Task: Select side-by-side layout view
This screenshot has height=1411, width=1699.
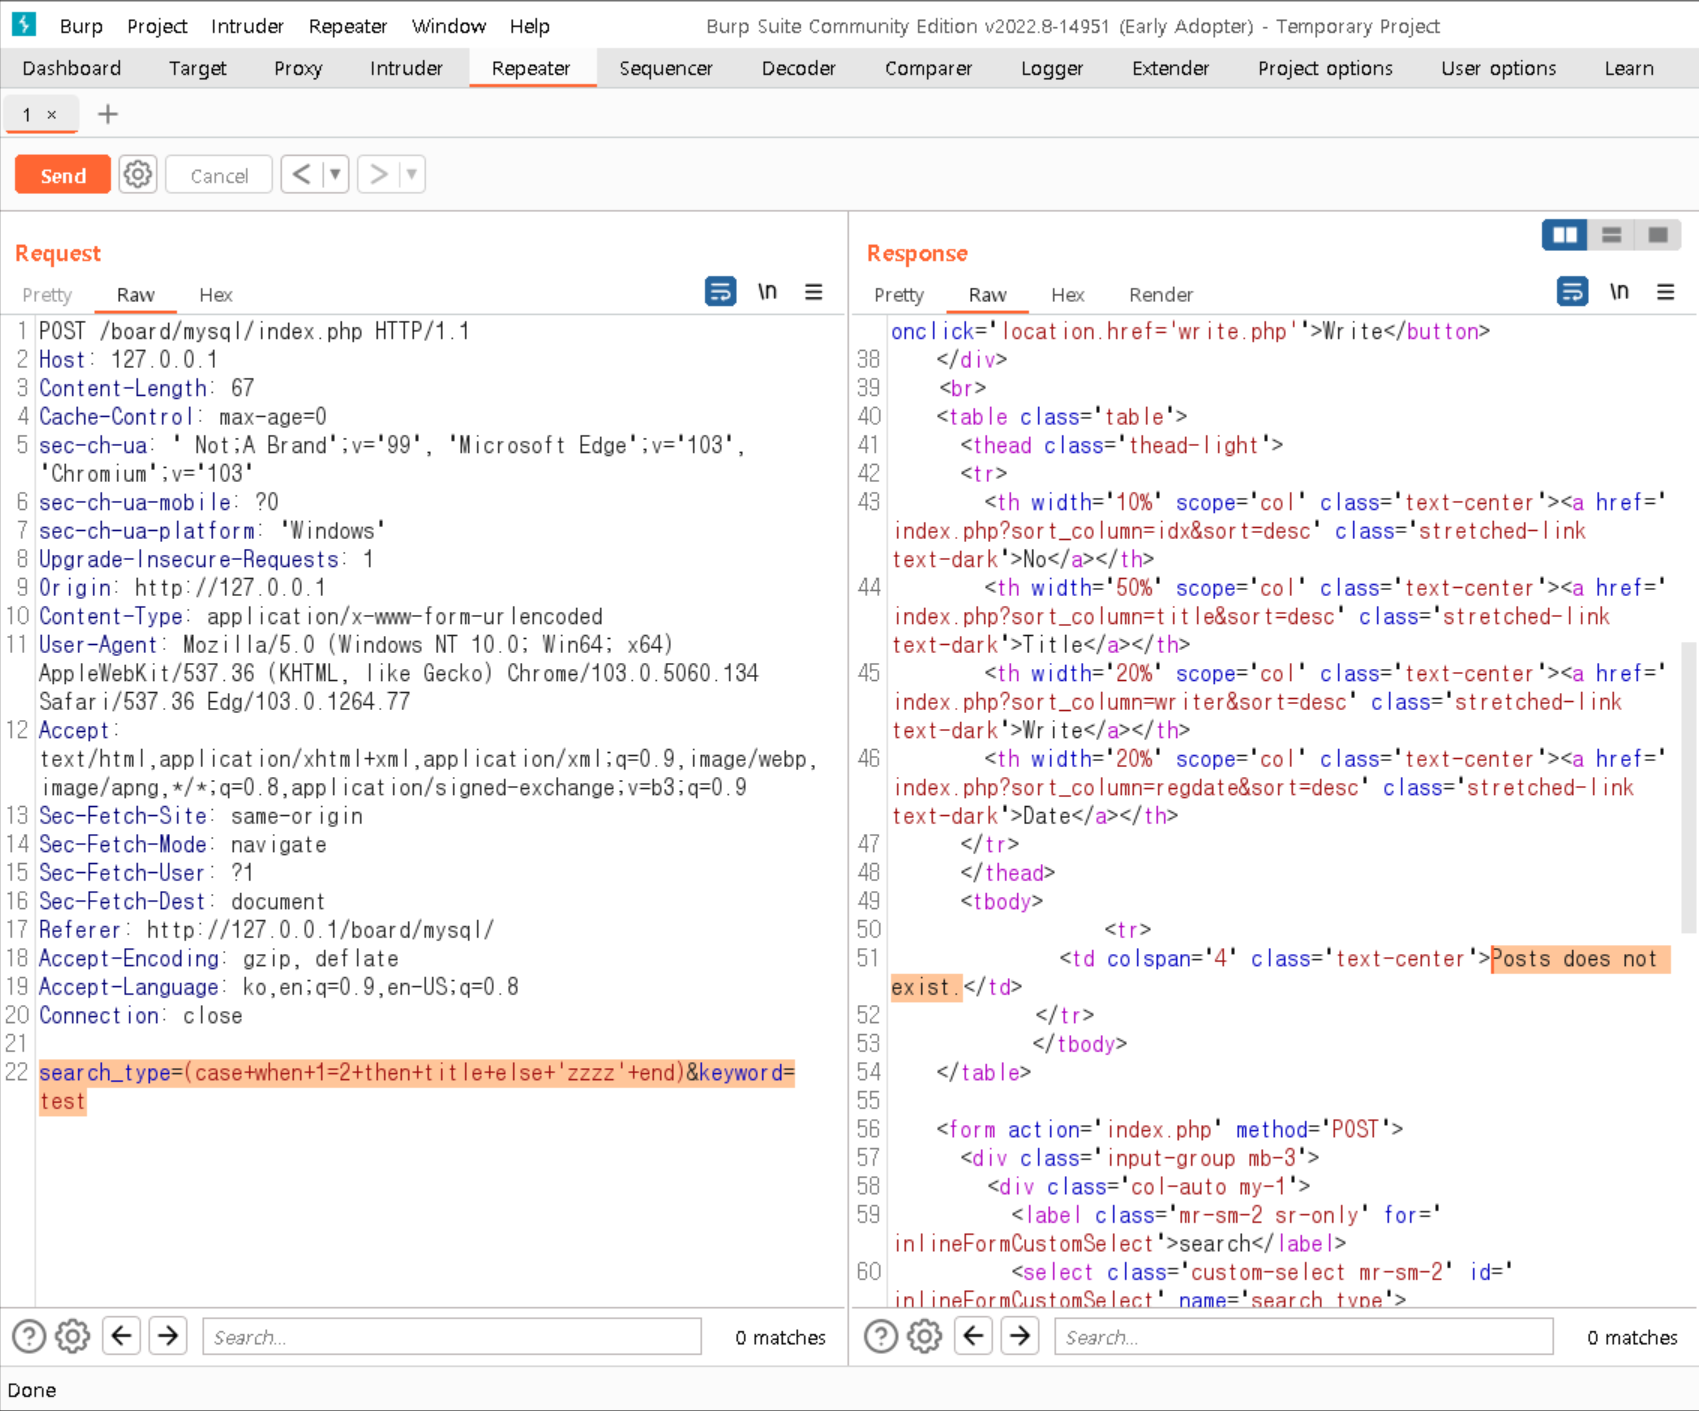Action: tap(1565, 235)
